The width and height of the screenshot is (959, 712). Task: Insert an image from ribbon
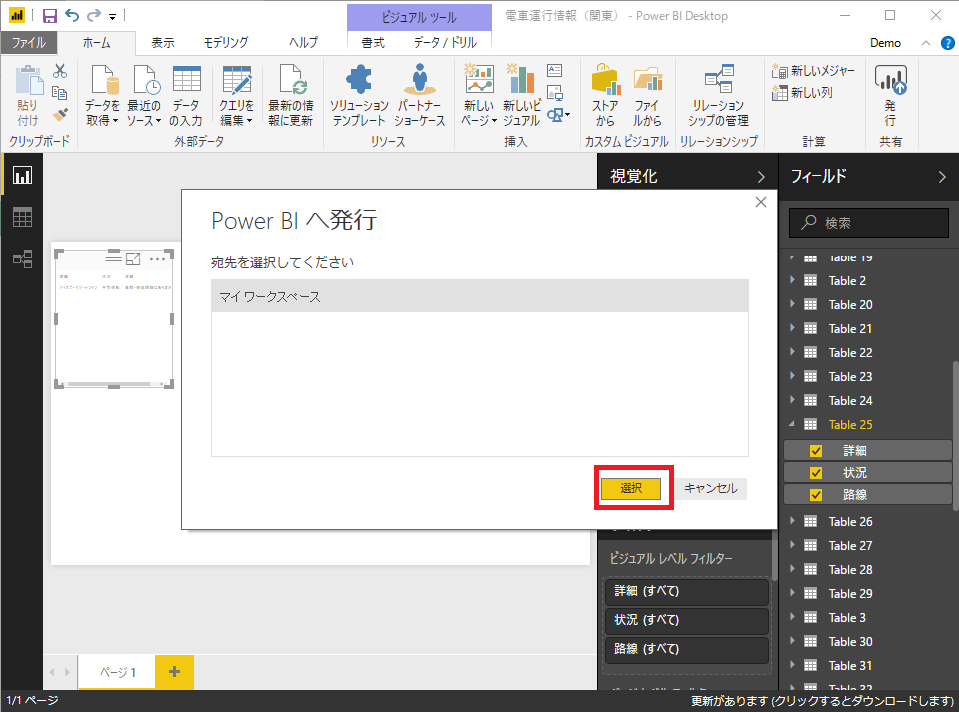pos(555,92)
